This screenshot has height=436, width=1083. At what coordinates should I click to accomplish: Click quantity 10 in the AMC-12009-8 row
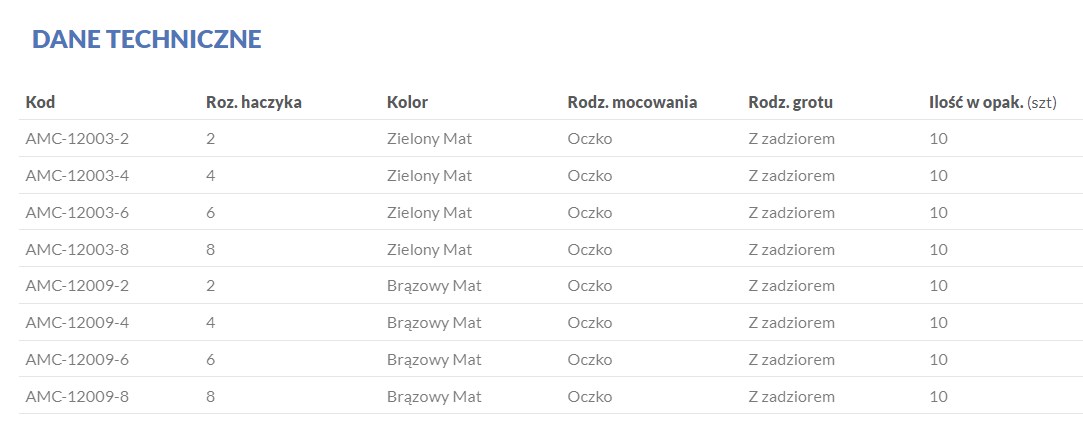tap(938, 397)
